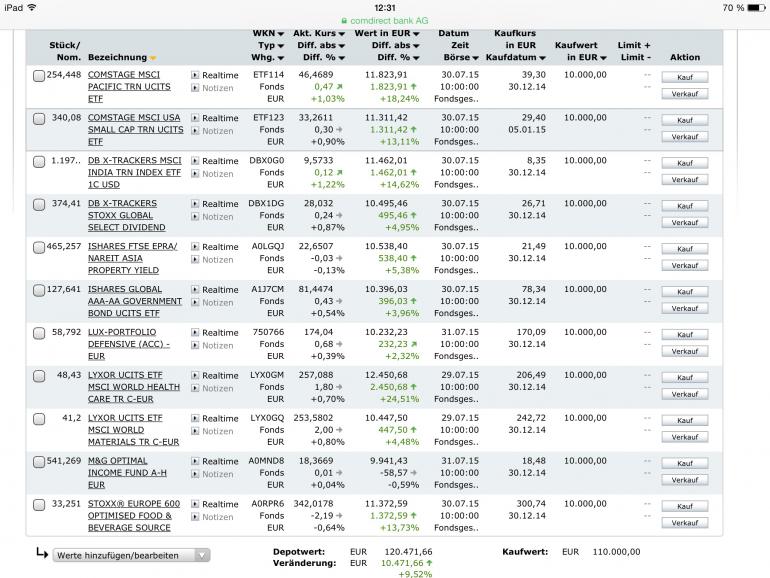
Task: Click Depotwert value 120.471,66
Action: (x=408, y=551)
